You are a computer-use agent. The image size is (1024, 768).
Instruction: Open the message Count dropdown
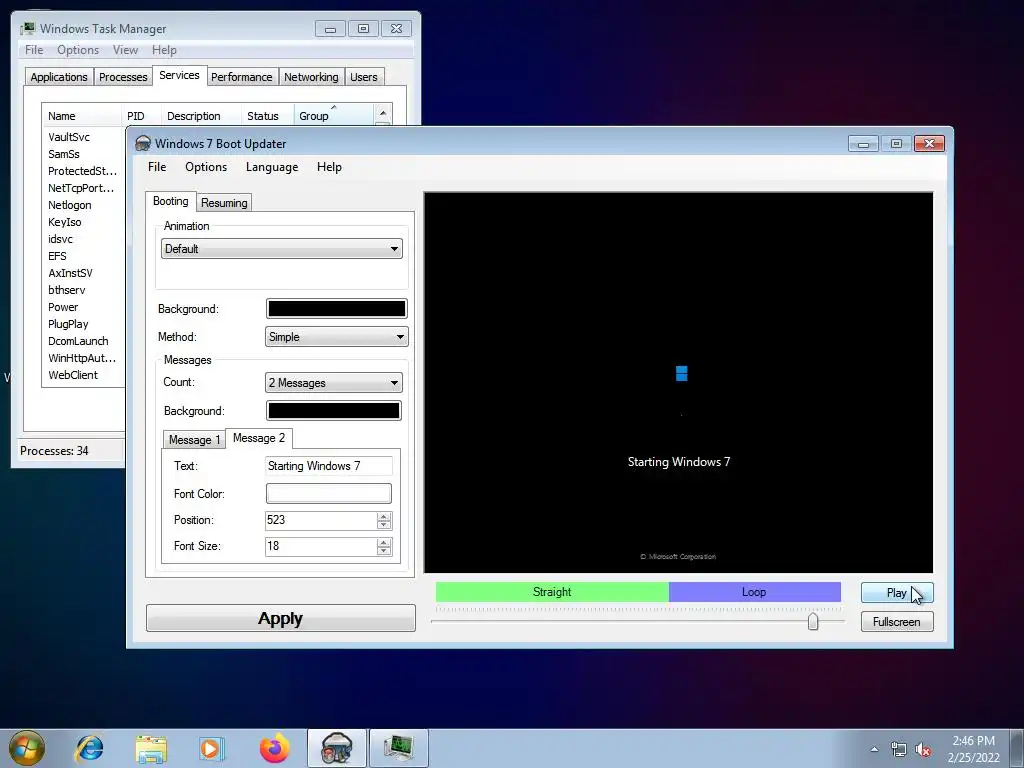[334, 383]
